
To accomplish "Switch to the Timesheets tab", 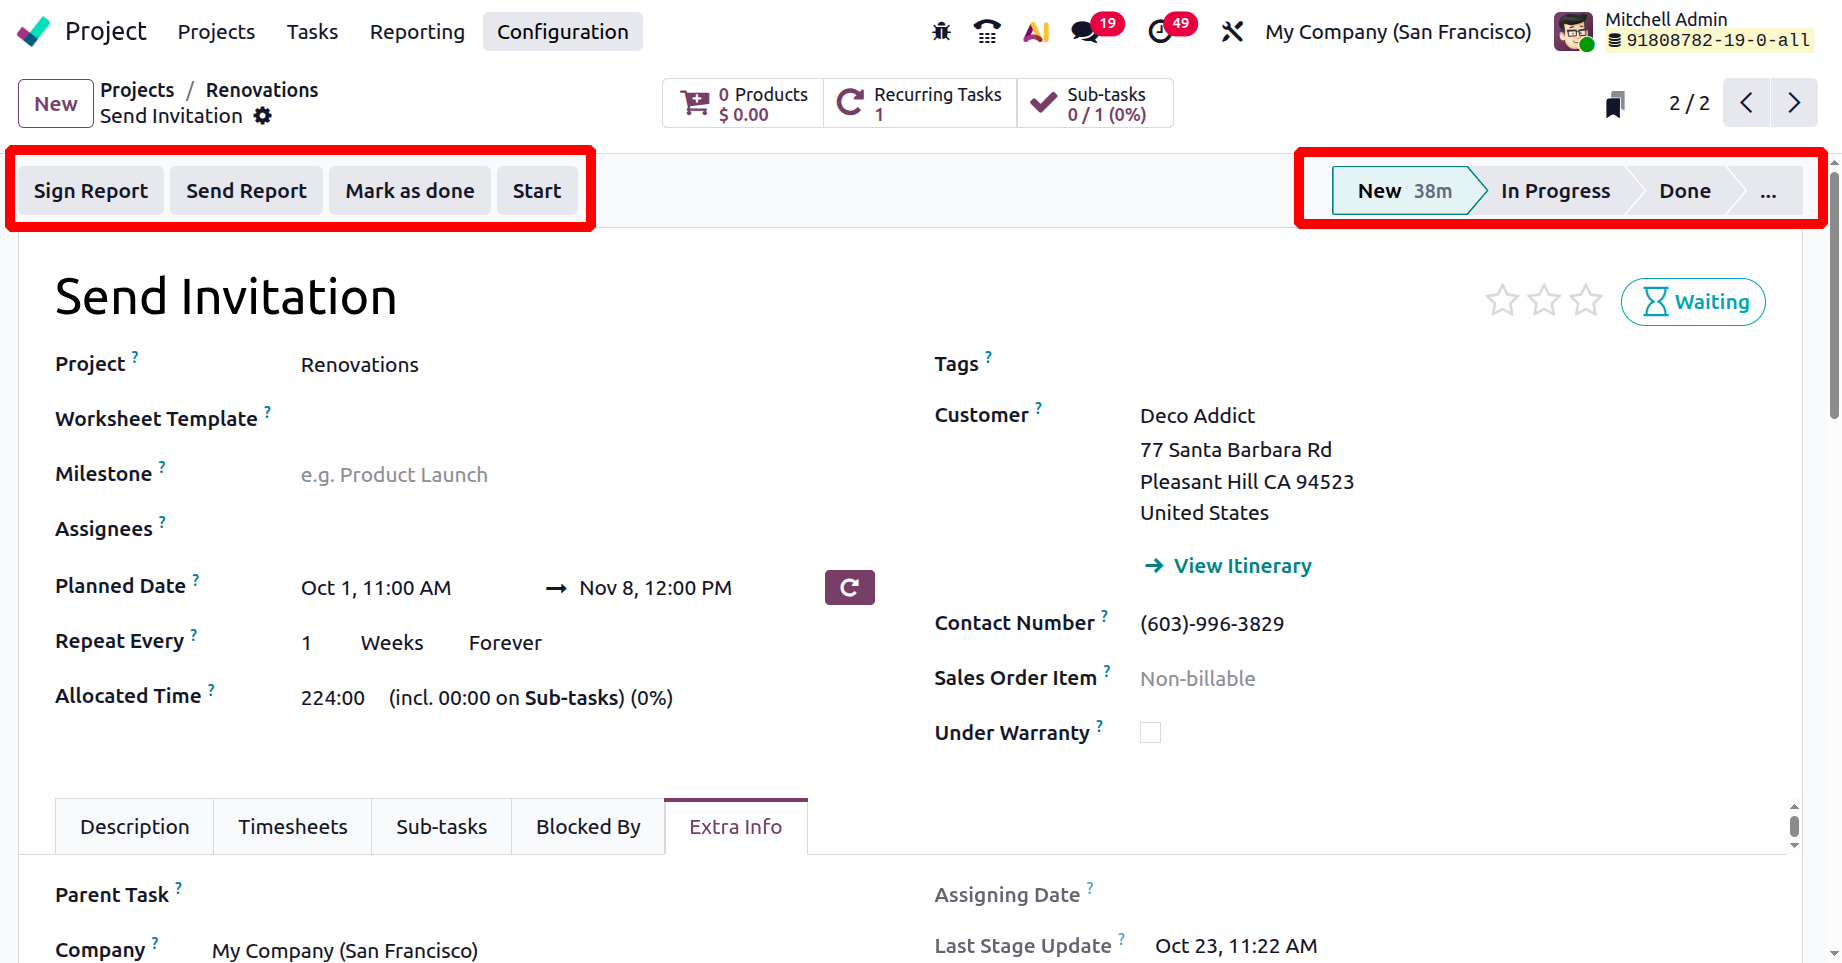I will click(x=293, y=827).
